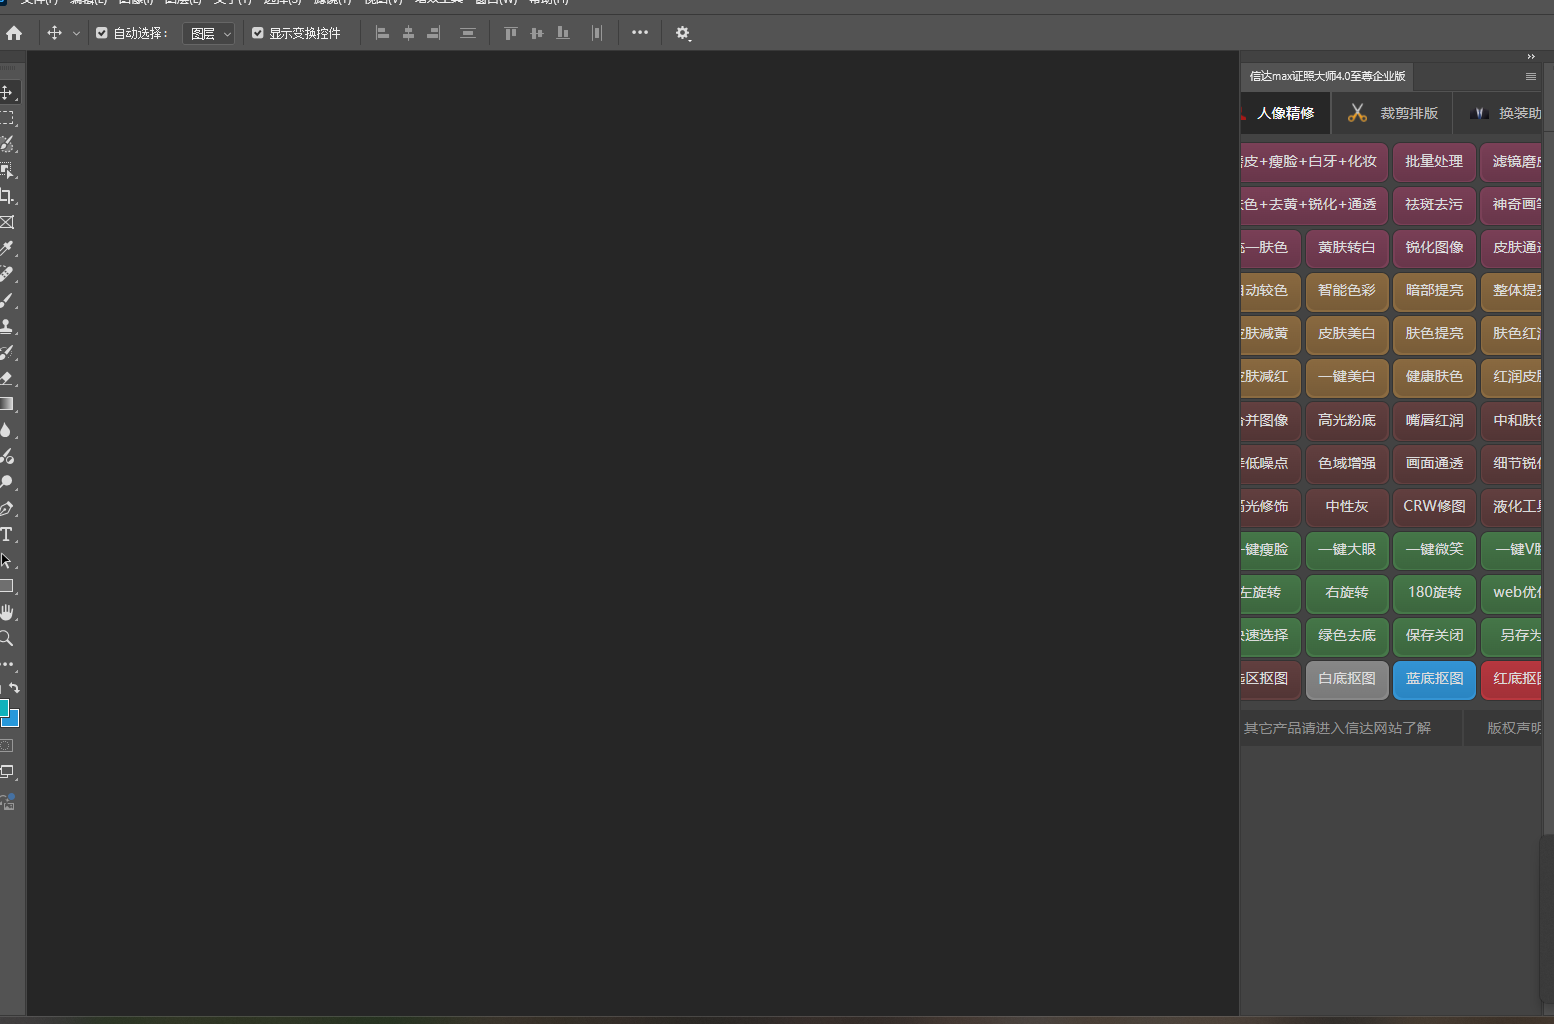Click the 智能色彩 button
The width and height of the screenshot is (1554, 1024).
(1347, 290)
